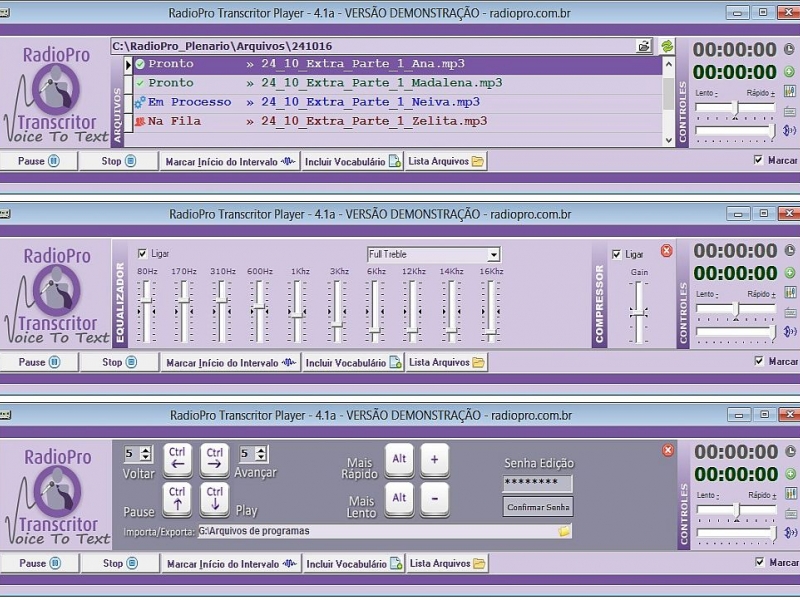Toggle the equalizer Ligar checkbox

142,254
